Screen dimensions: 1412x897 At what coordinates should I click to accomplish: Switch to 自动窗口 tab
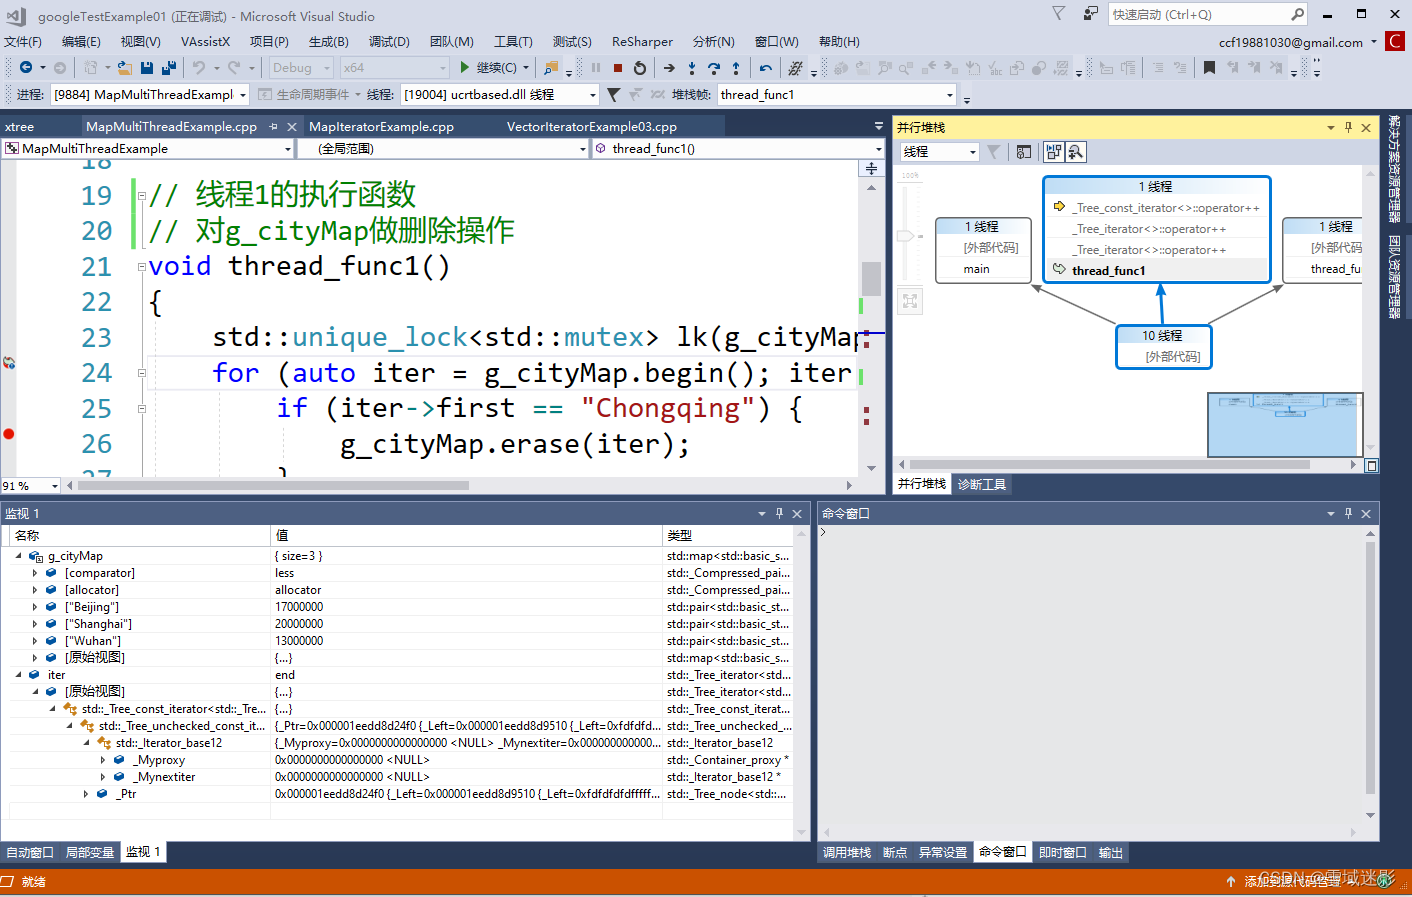click(30, 853)
